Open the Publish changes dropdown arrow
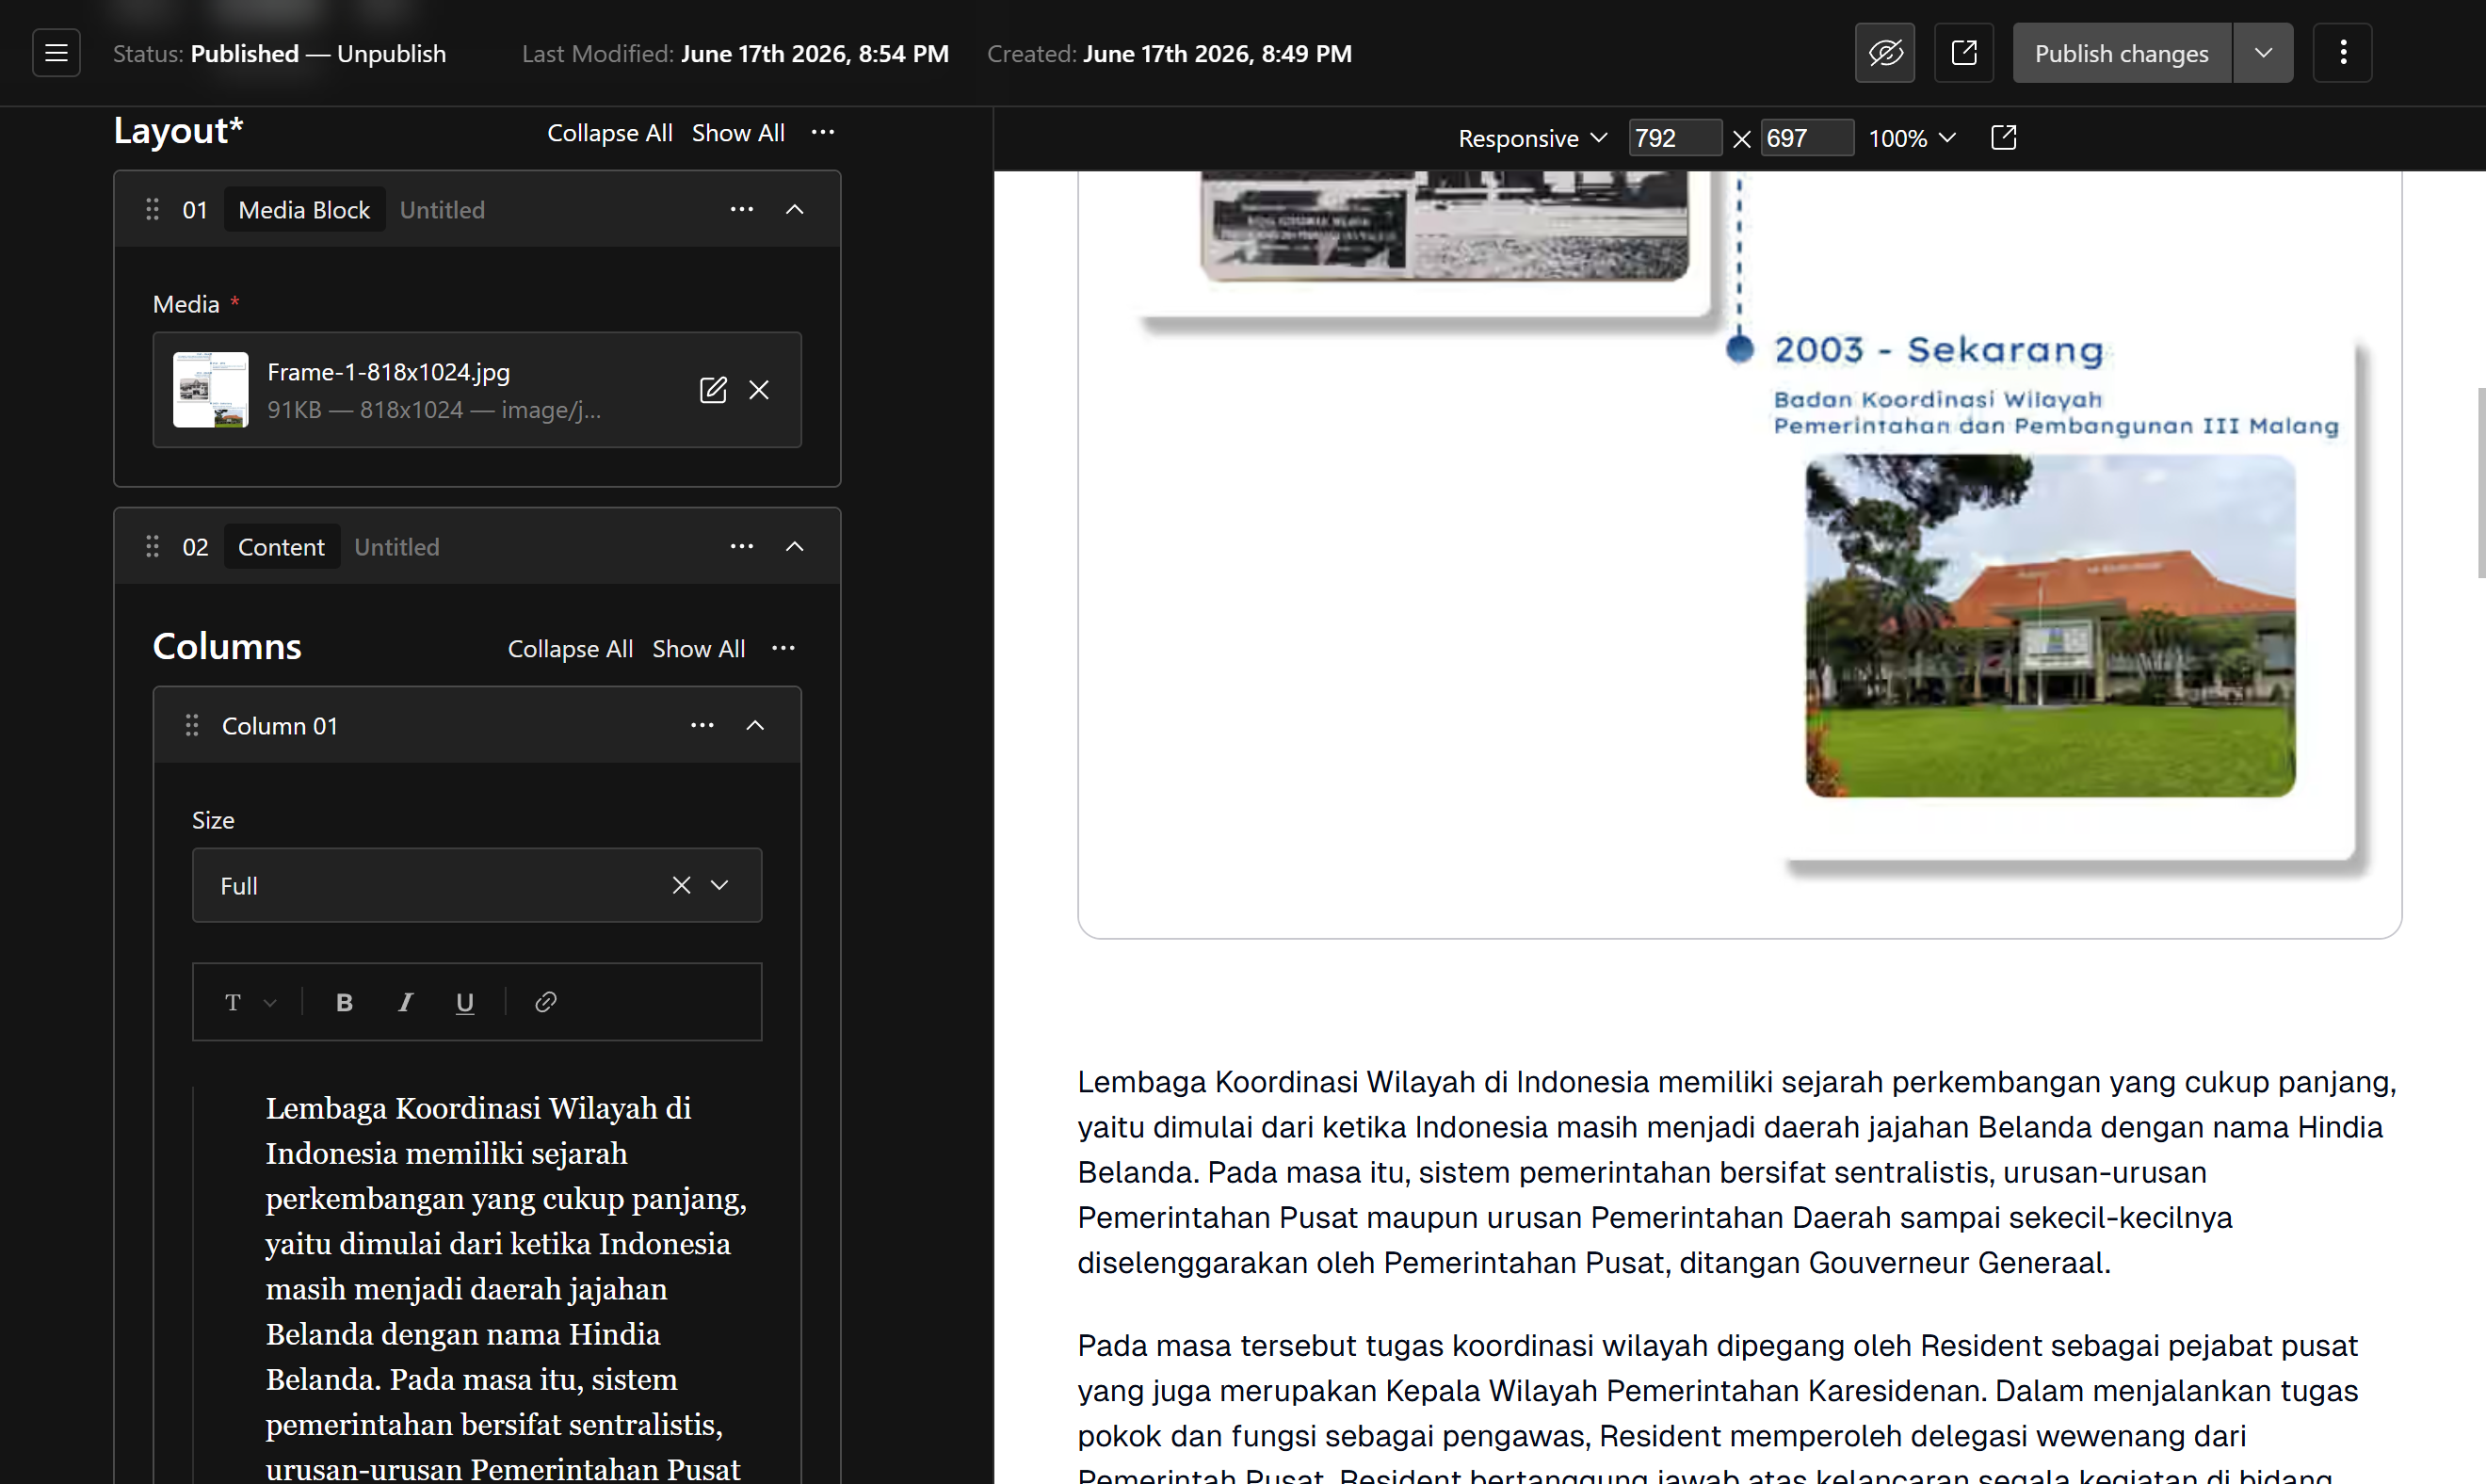 [2263, 53]
